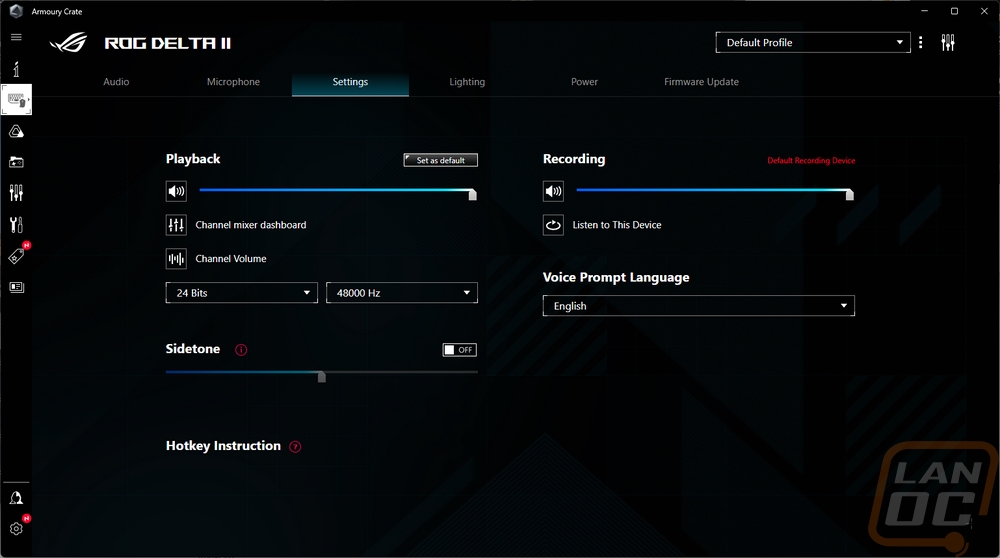Click the Channel Volume icon
Image resolution: width=1000 pixels, height=558 pixels.
pyautogui.click(x=176, y=258)
